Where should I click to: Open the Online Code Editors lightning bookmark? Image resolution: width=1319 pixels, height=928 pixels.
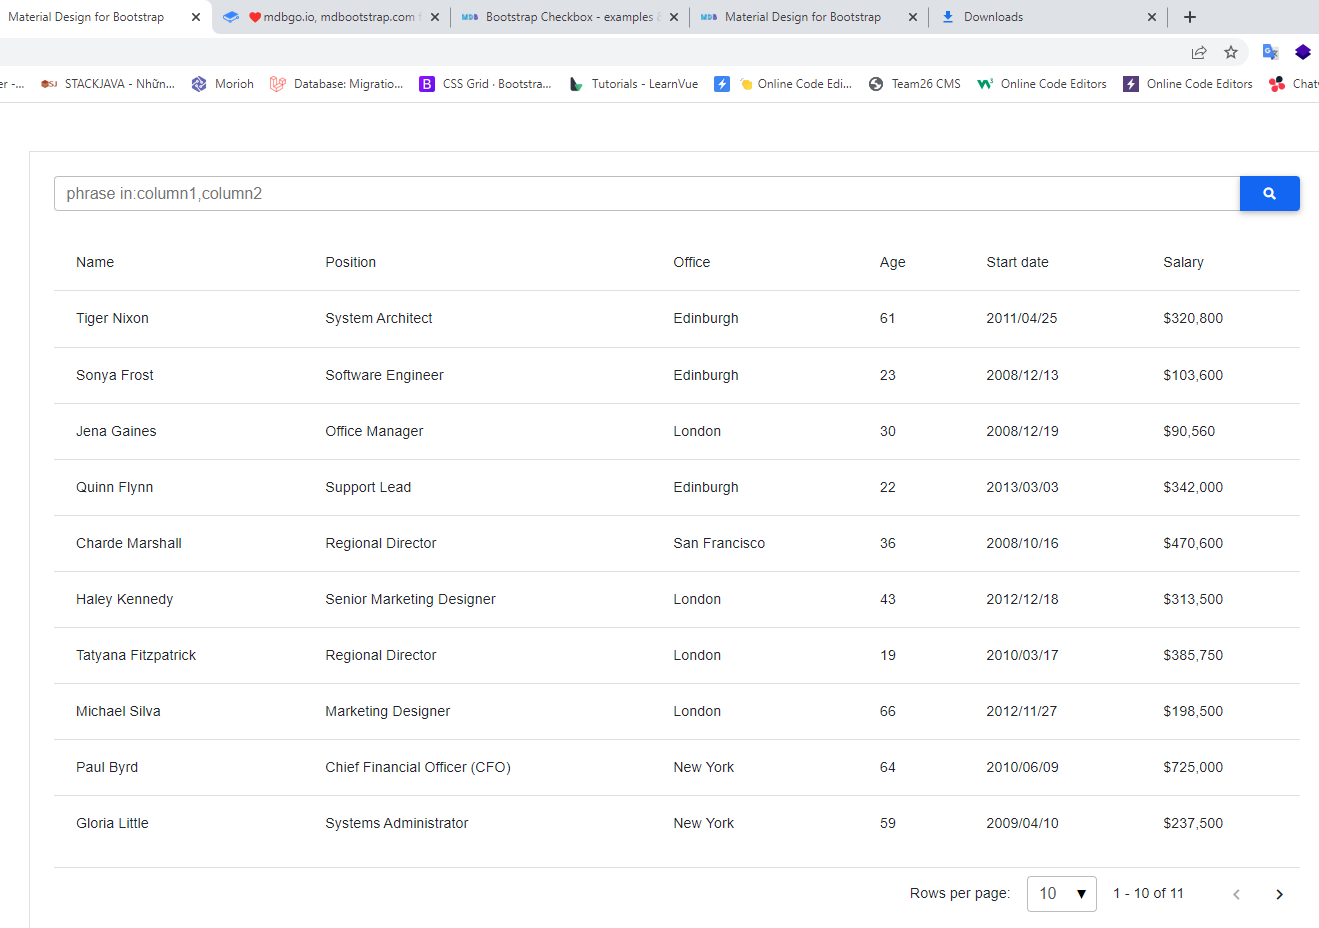(x=1188, y=84)
